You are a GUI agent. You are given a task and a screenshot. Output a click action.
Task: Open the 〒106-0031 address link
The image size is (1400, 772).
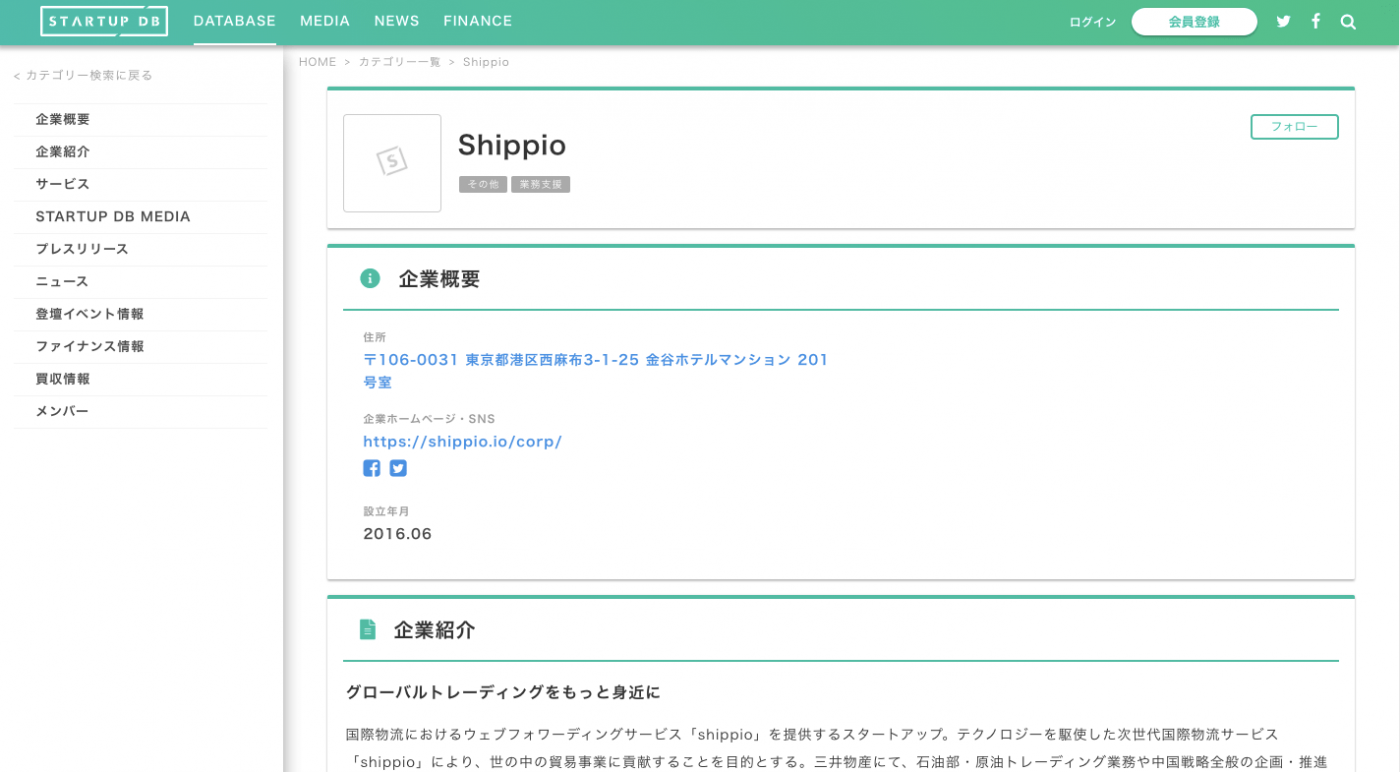click(x=596, y=371)
